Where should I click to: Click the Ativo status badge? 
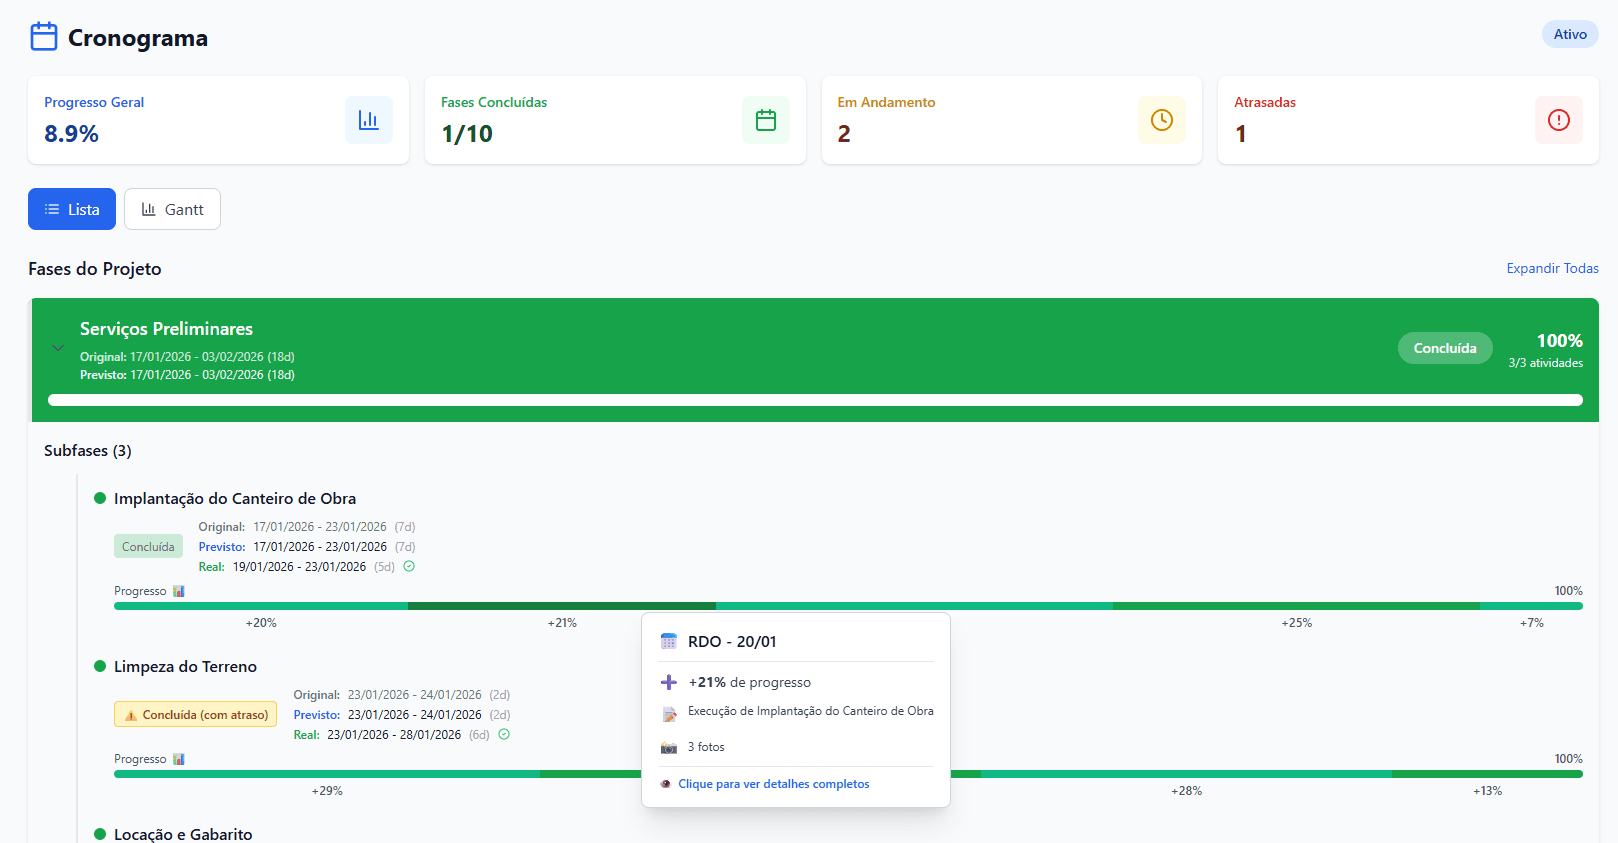(x=1569, y=34)
